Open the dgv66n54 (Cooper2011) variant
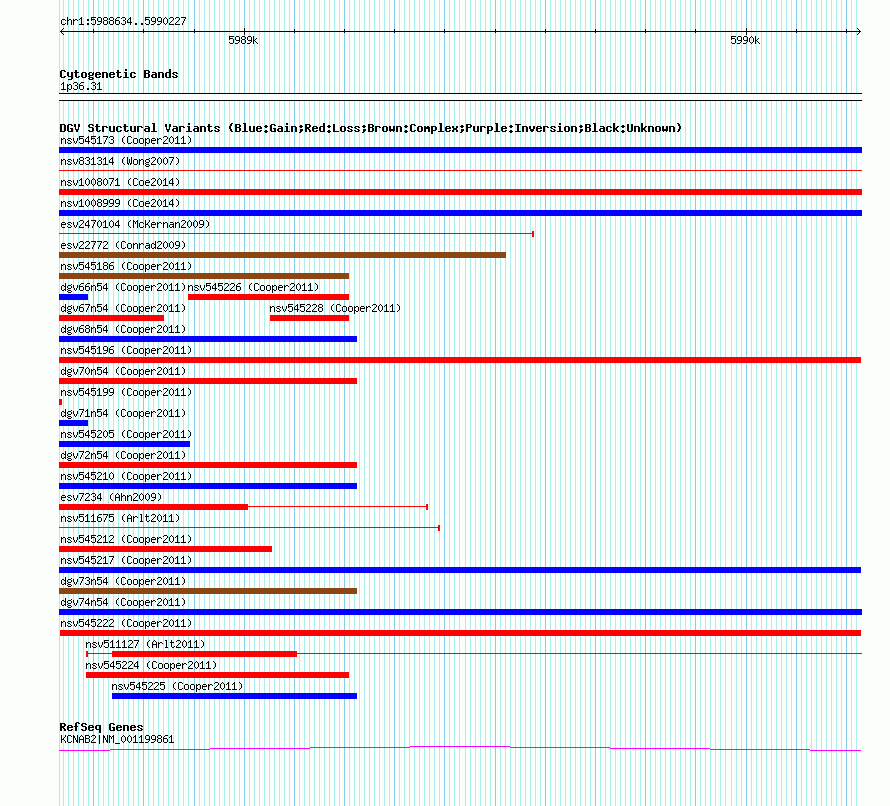890x806 pixels. [x=123, y=287]
